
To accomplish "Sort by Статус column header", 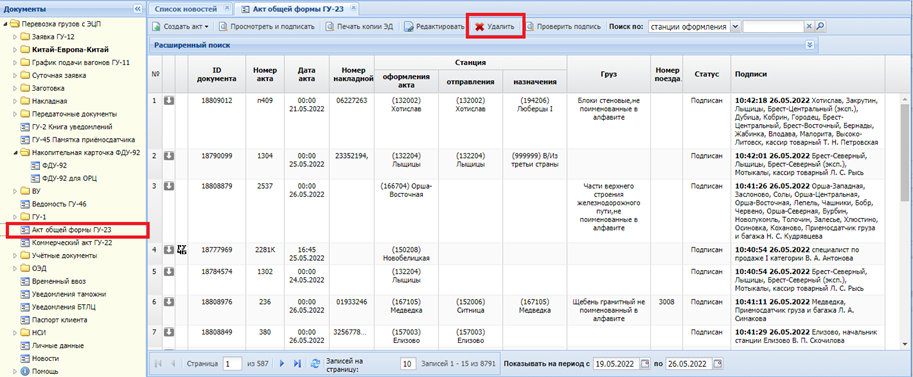I will pyautogui.click(x=706, y=73).
